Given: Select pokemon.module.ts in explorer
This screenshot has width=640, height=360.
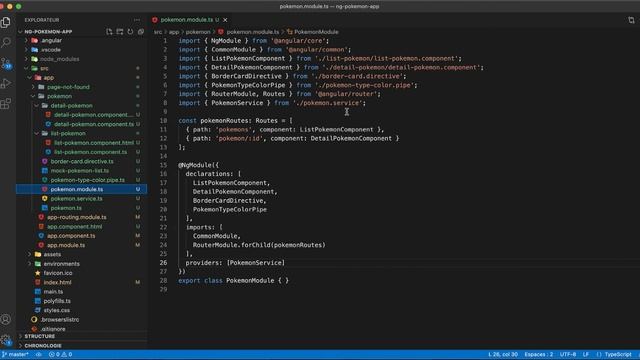Looking at the screenshot, I should tap(82, 189).
